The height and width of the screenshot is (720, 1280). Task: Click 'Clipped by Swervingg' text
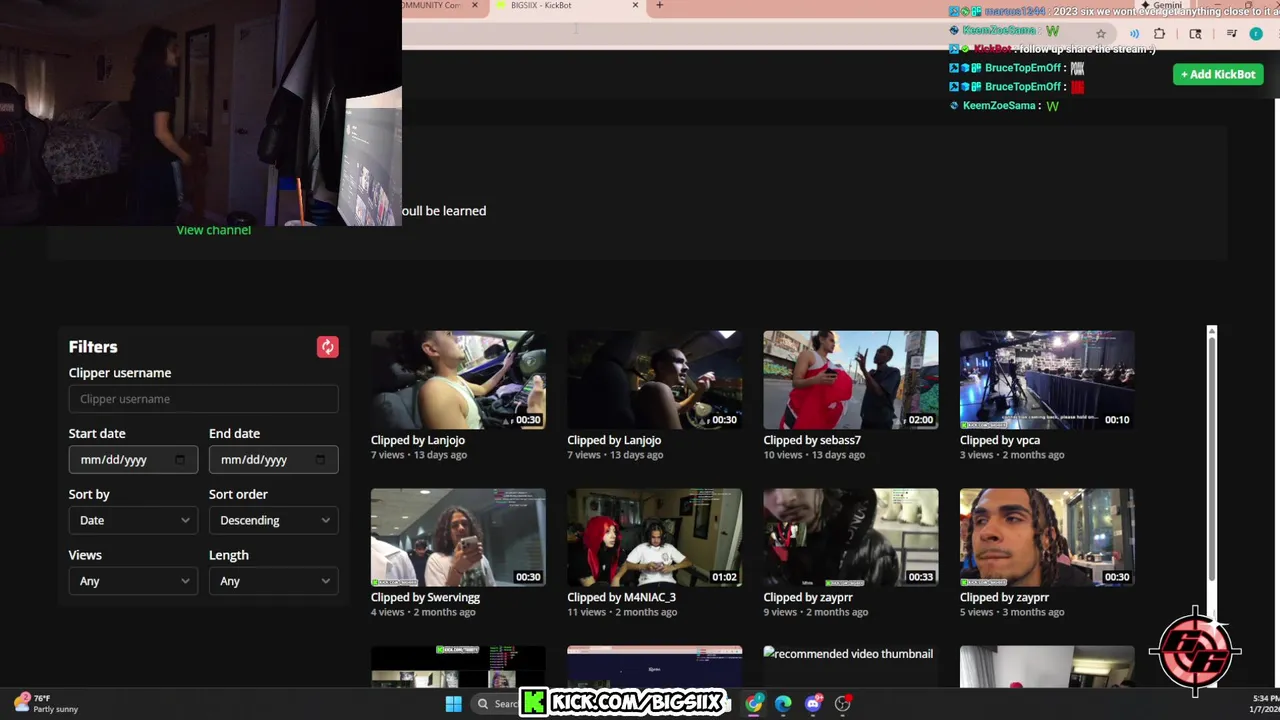click(x=425, y=598)
